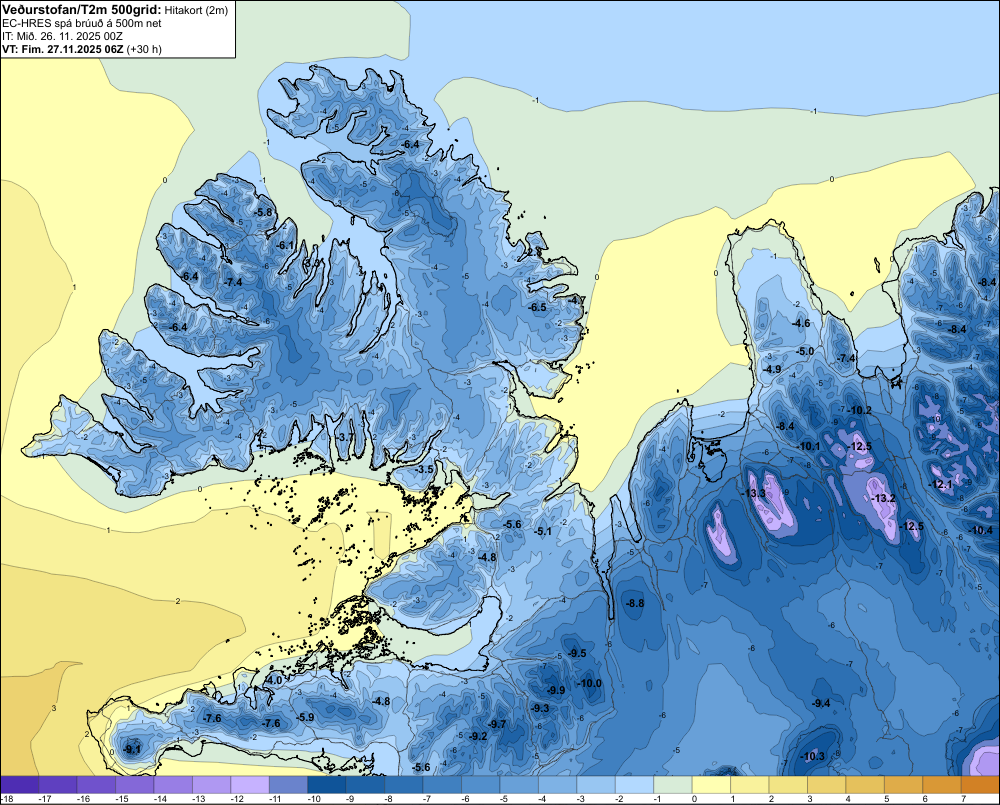Click the -4.7 temperature value on the map
The width and height of the screenshot is (1000, 805).
click(577, 300)
